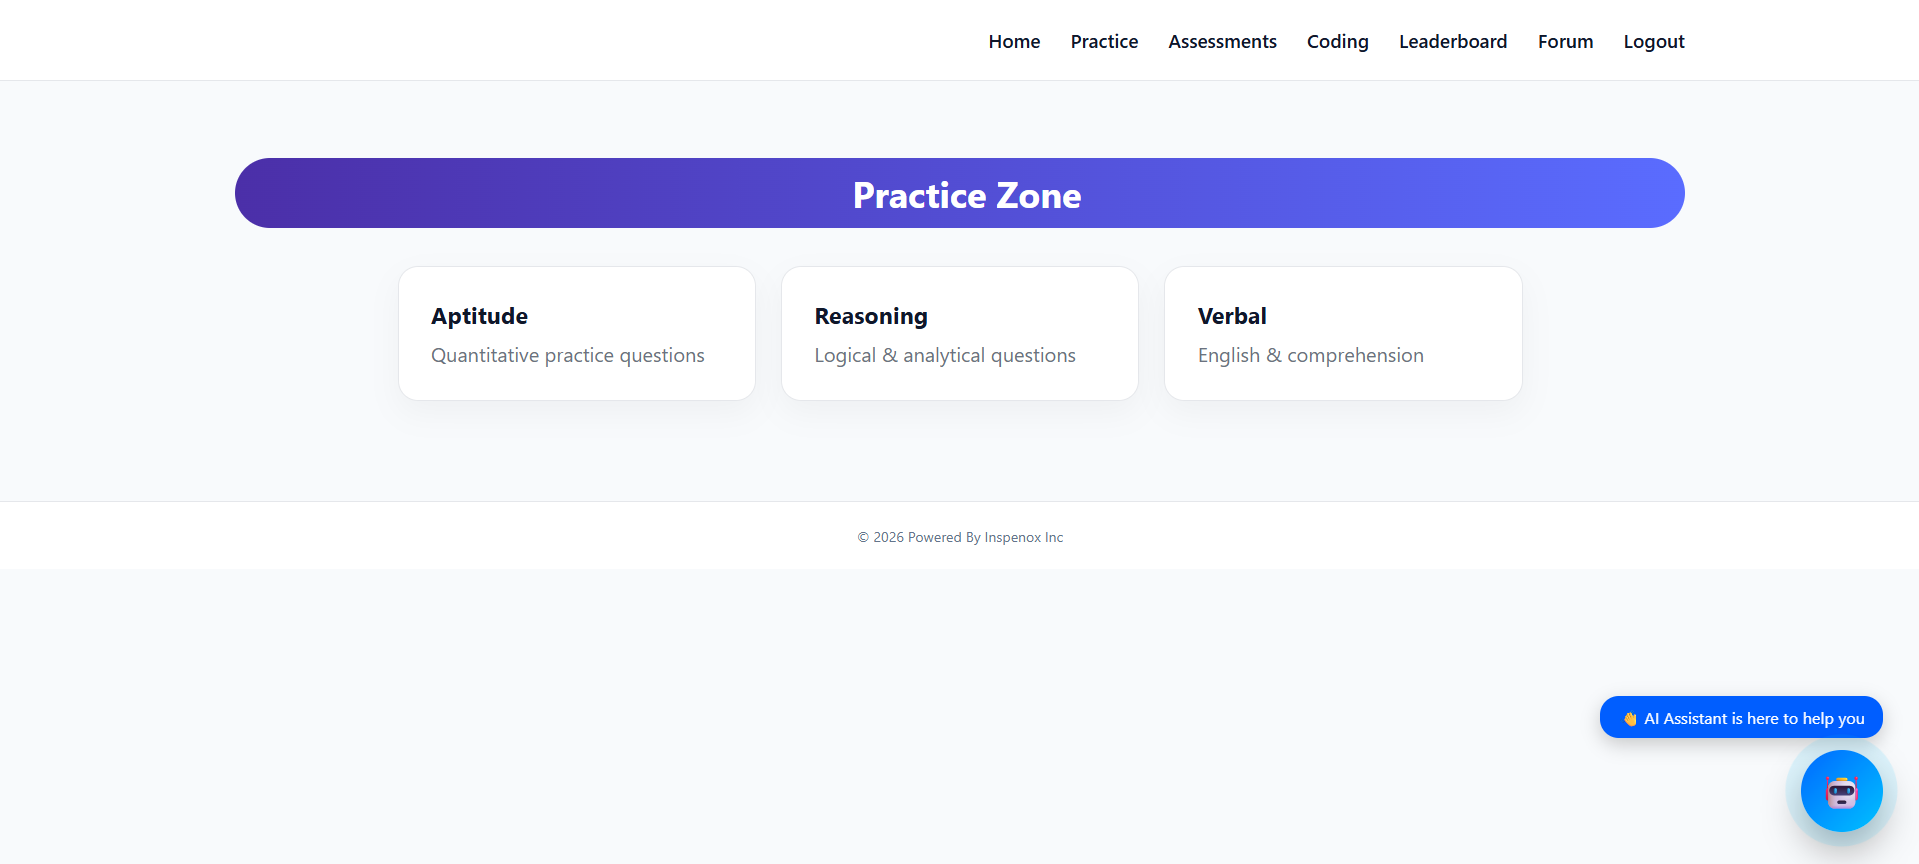The height and width of the screenshot is (864, 1919).
Task: Choose the Reasoning card heading
Action: click(871, 316)
